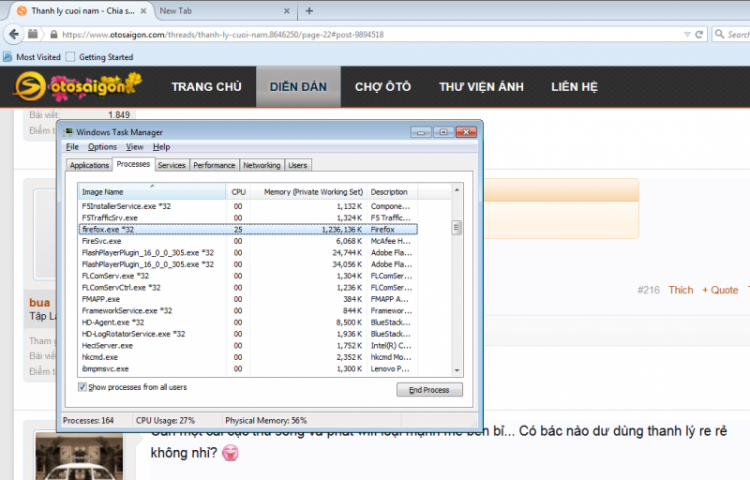Click the URL address field
The image size is (750, 480).
point(368,34)
